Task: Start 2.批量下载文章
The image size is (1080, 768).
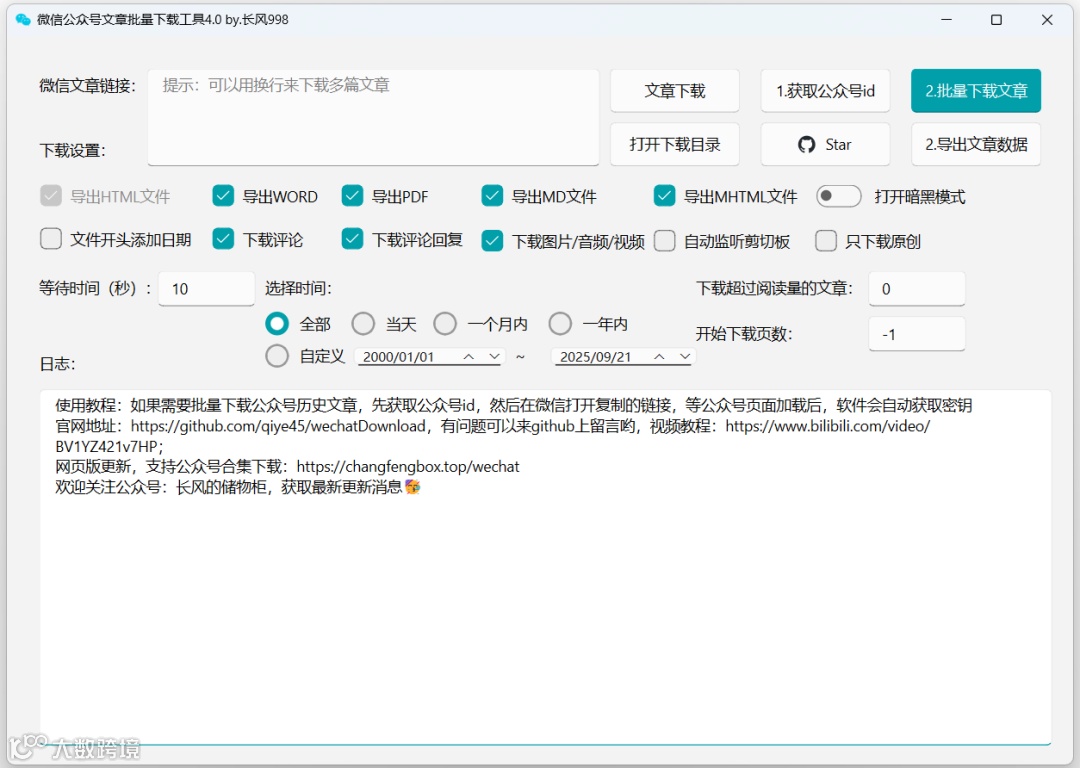Action: (x=975, y=91)
